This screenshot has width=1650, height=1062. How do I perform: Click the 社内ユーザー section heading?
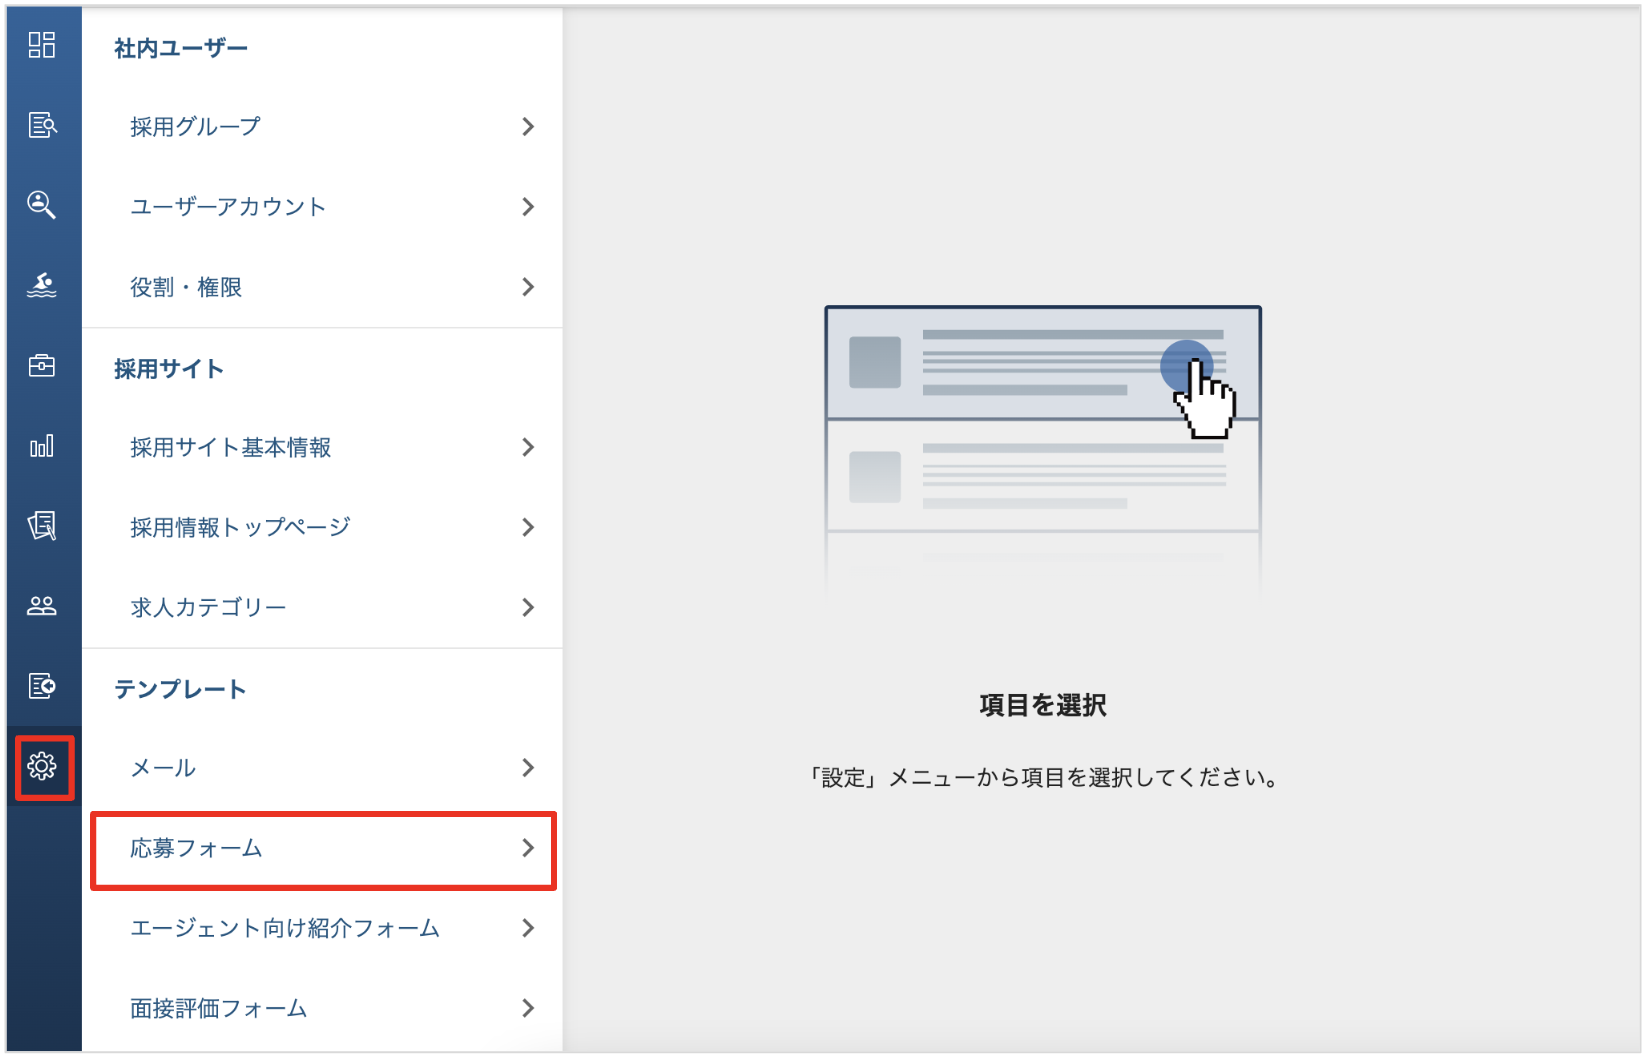[x=181, y=48]
